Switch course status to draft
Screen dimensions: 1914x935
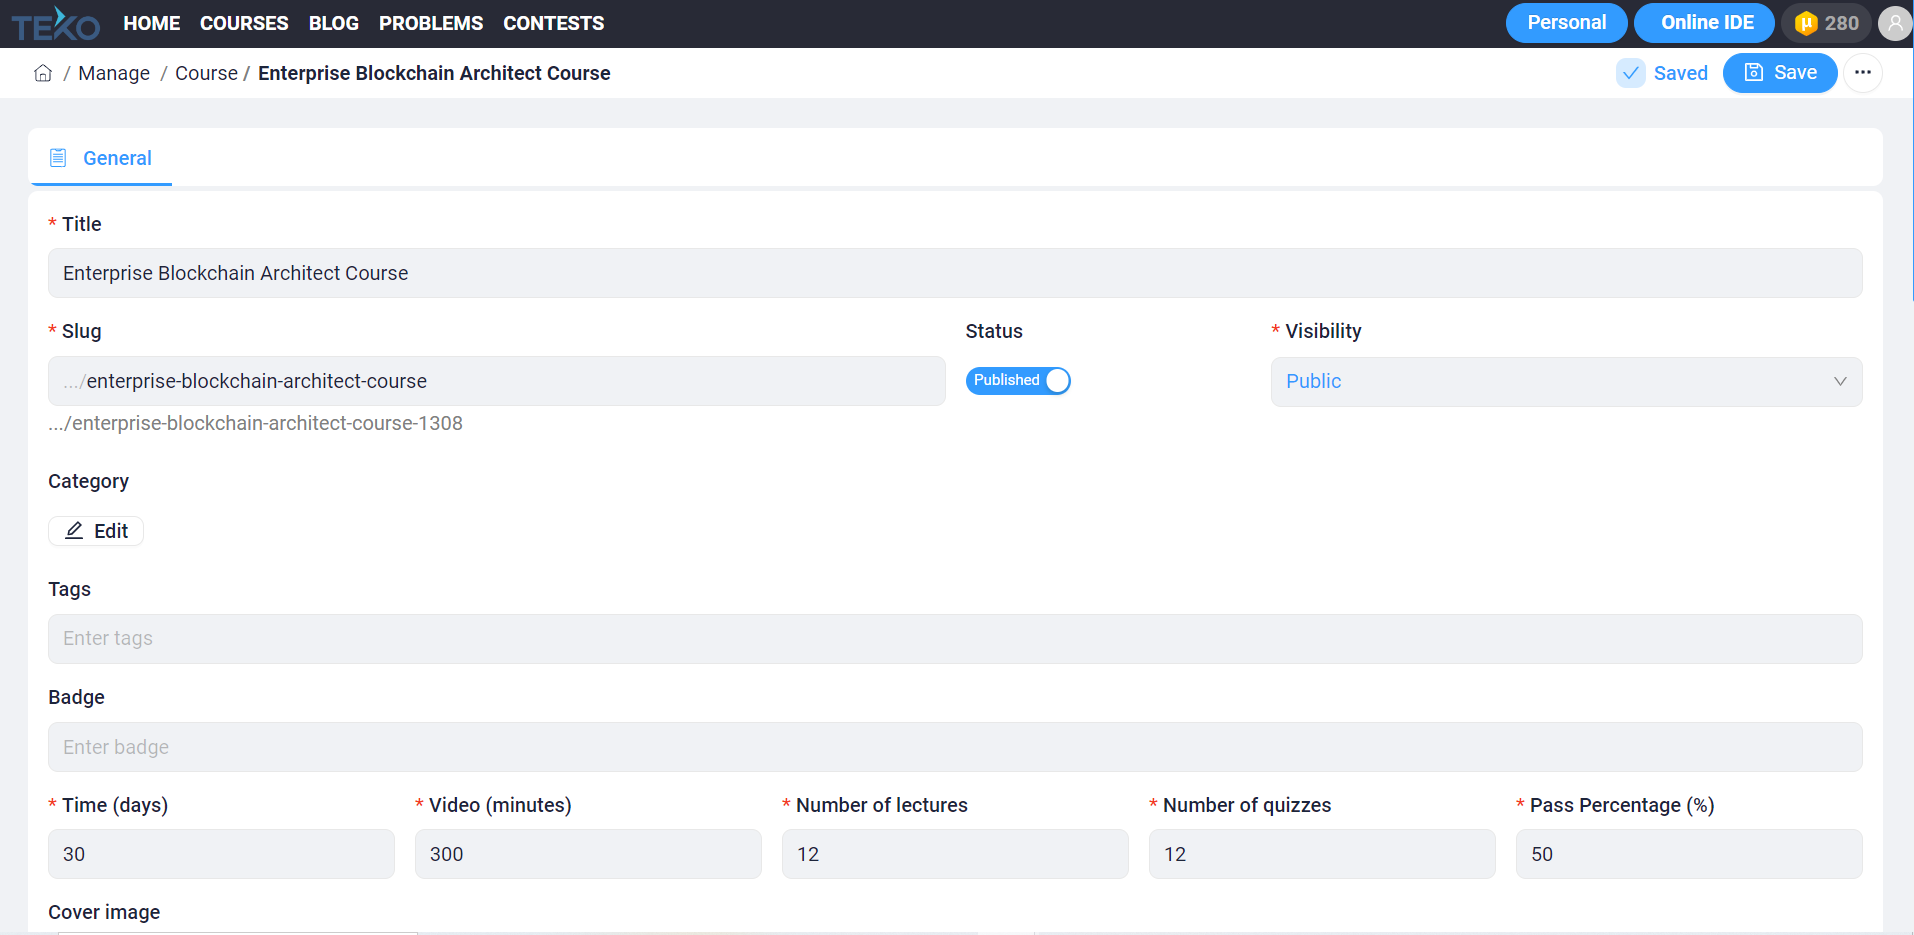pos(1056,380)
